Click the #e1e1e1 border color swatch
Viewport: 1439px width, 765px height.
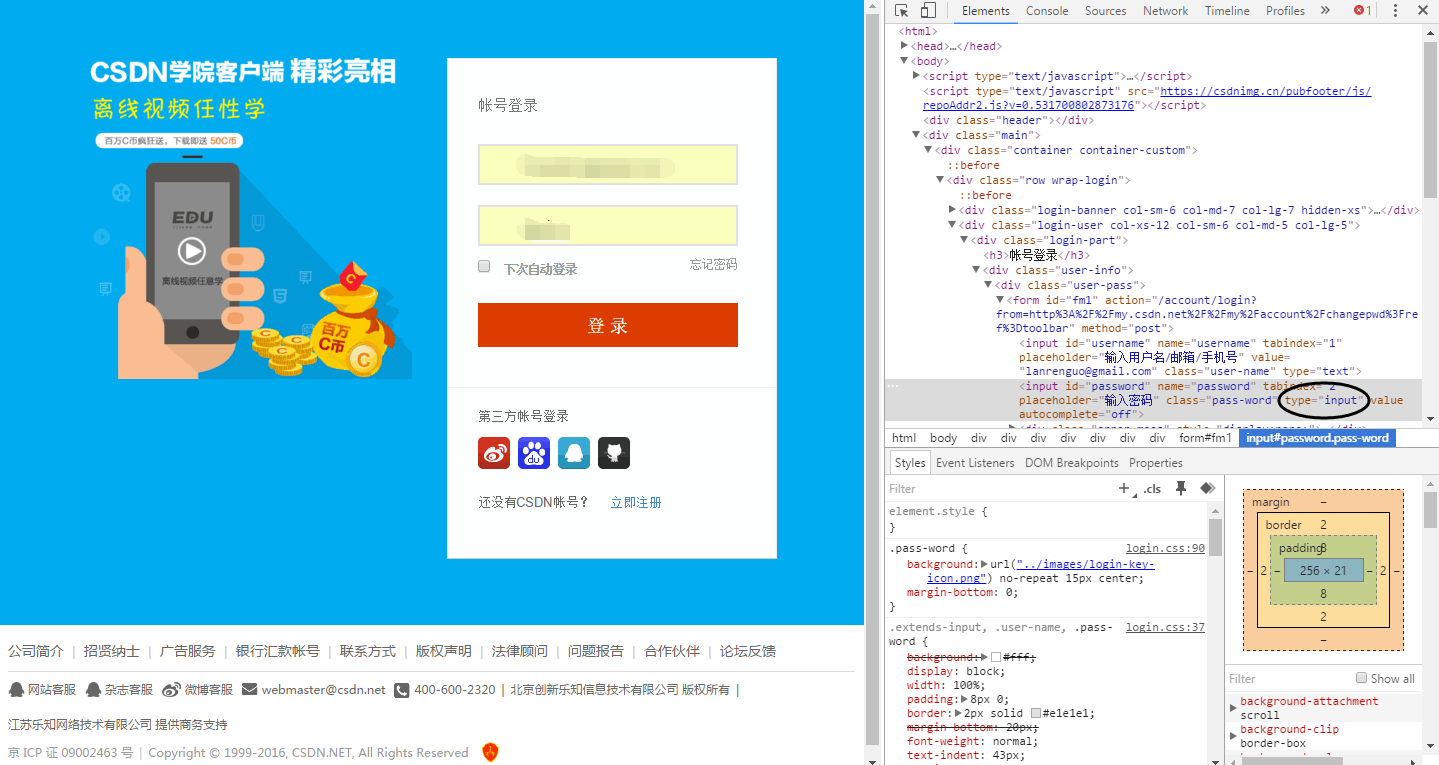1036,714
